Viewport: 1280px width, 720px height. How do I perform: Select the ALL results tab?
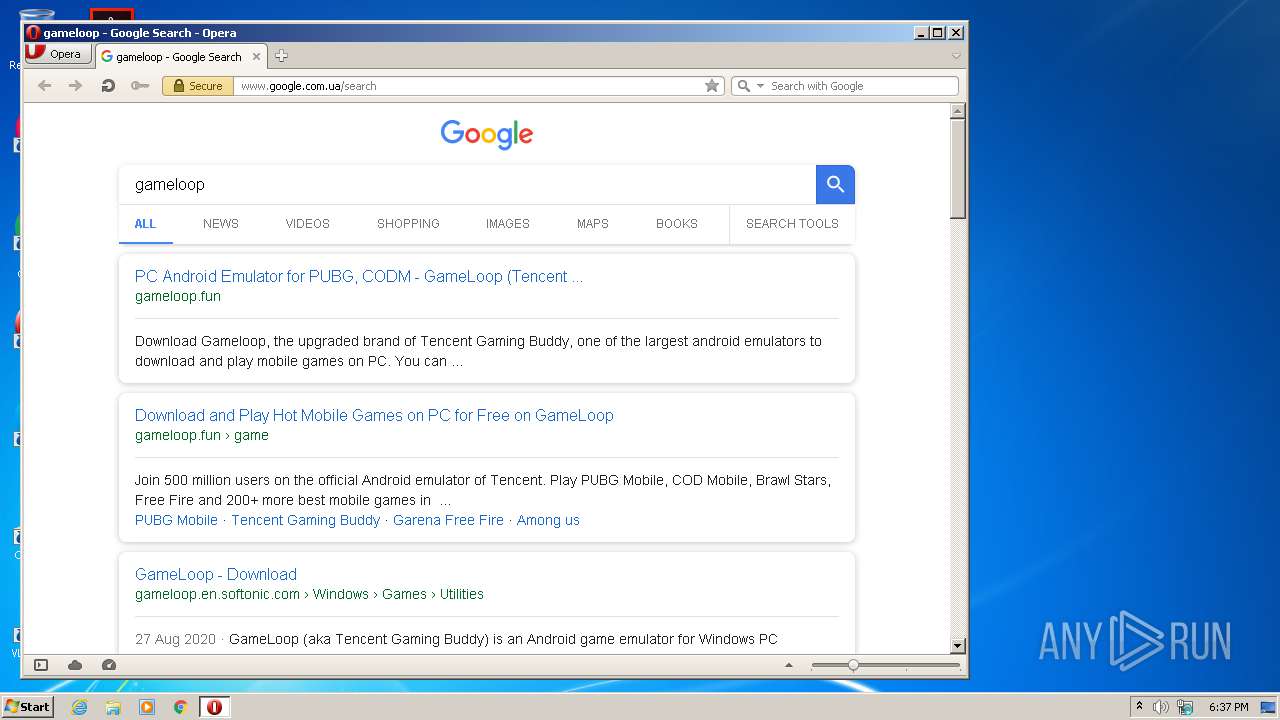click(146, 224)
